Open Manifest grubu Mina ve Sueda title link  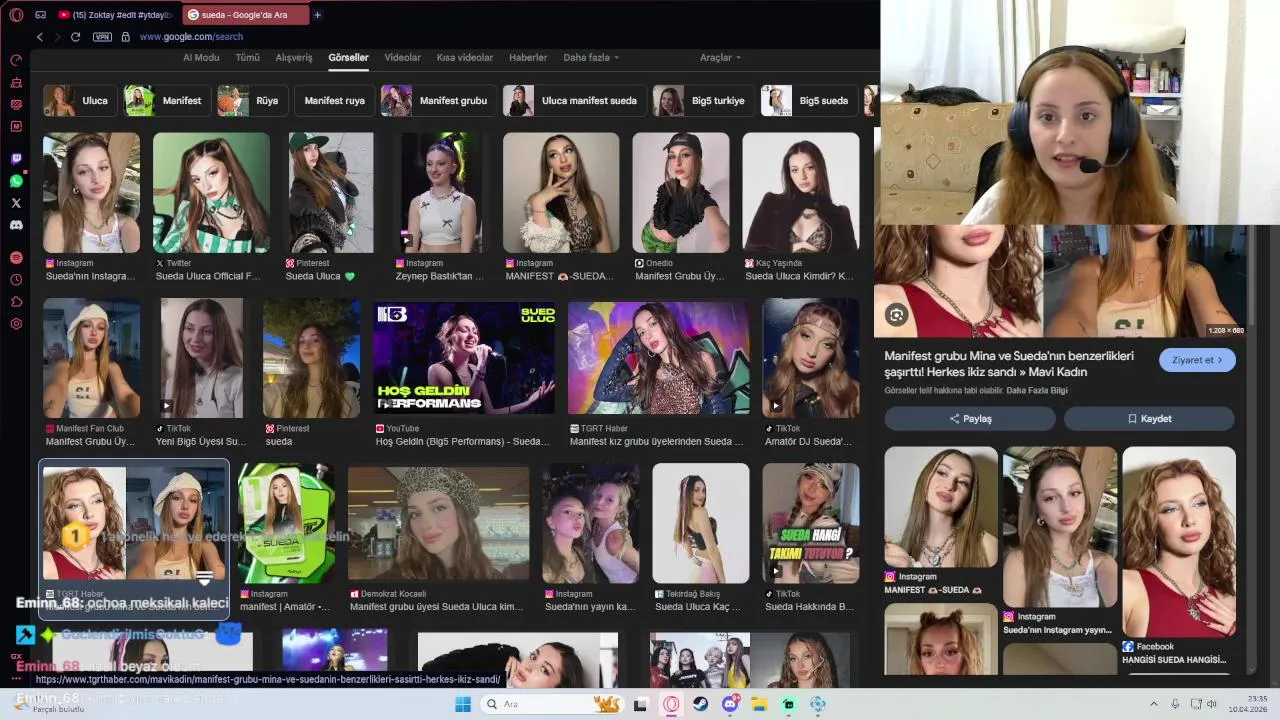point(1009,364)
